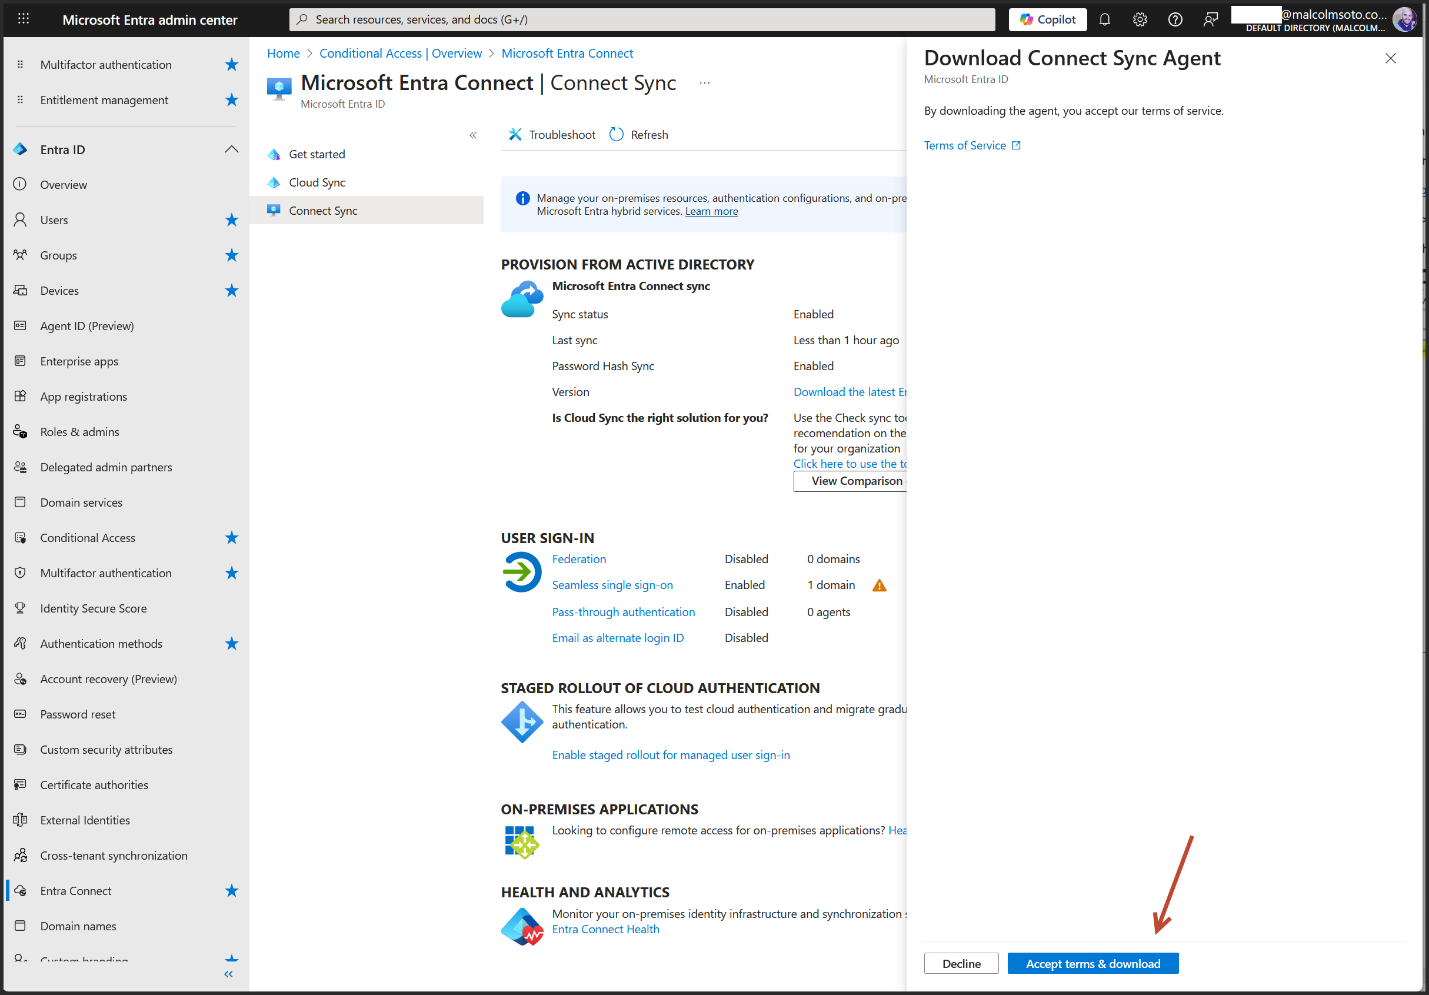Screen dimensions: 1429x995
Task: Collapse the inner navigation pane chevron
Action: [x=473, y=135]
